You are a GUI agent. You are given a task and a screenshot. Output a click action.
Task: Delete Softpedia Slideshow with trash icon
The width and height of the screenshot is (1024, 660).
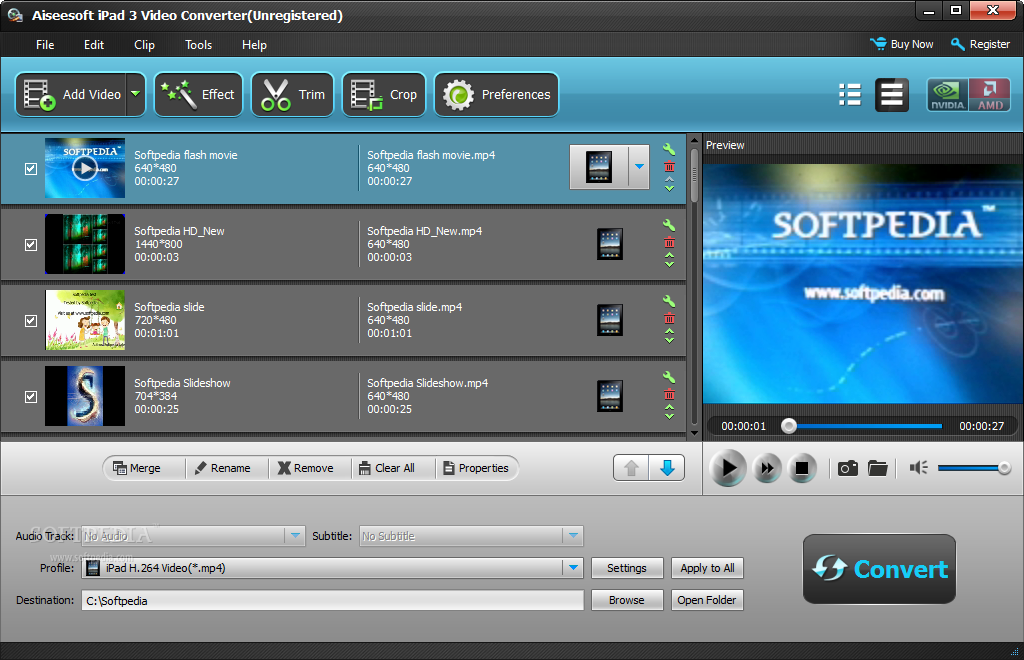pos(669,394)
